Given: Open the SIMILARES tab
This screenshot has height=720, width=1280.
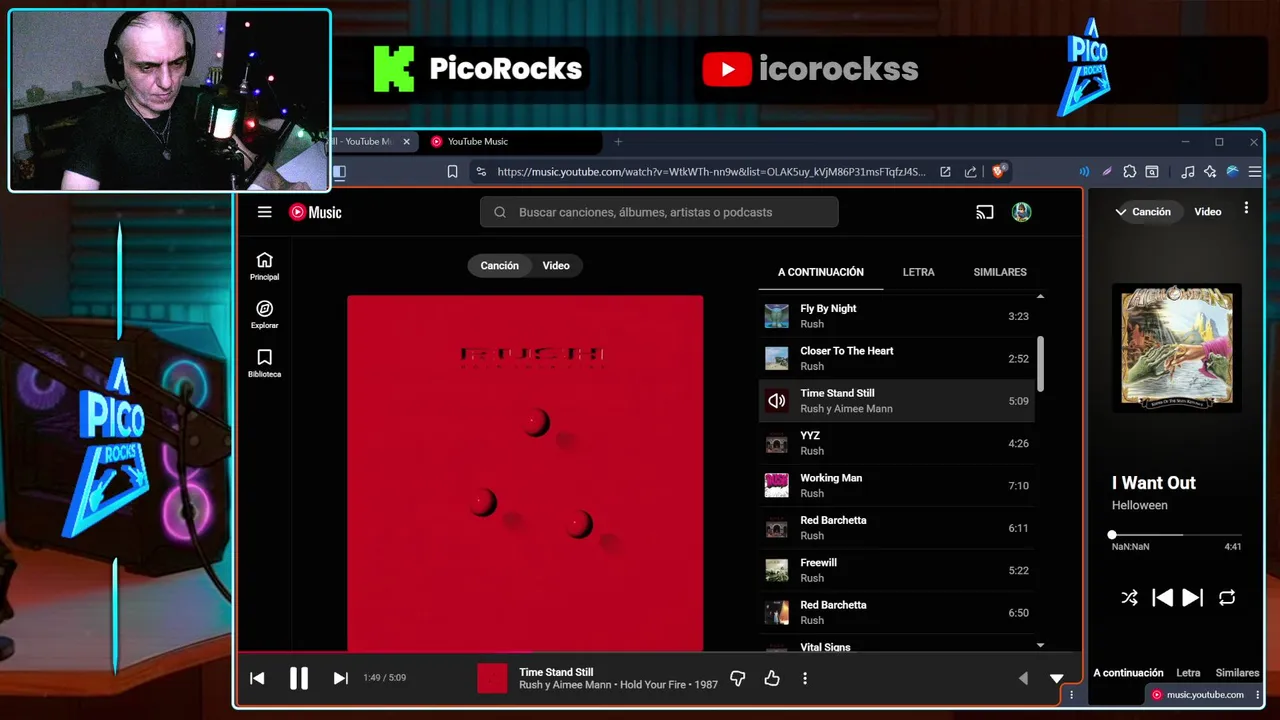Looking at the screenshot, I should click(x=1000, y=272).
